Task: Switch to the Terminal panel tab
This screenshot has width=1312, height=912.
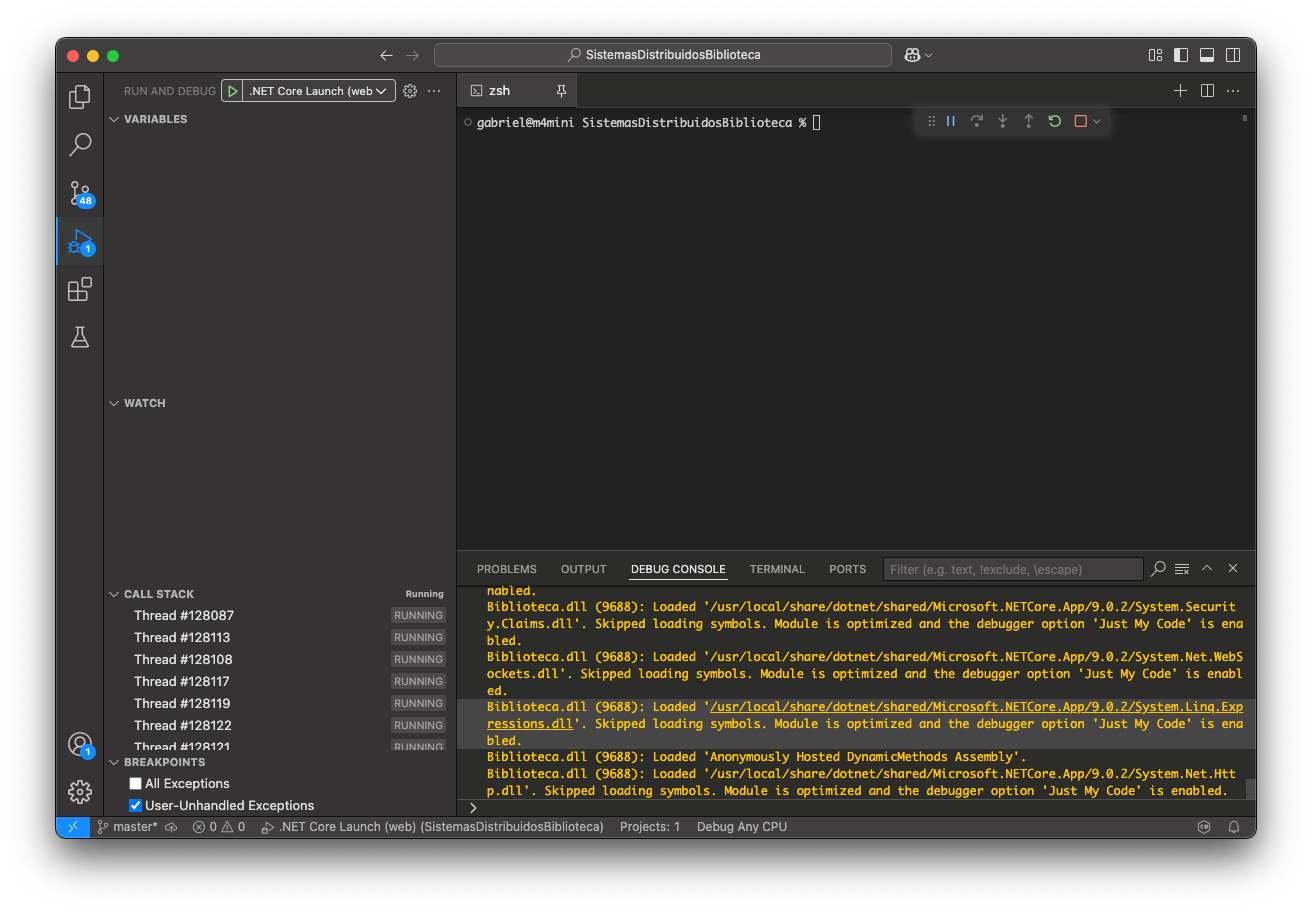Action: [x=776, y=569]
